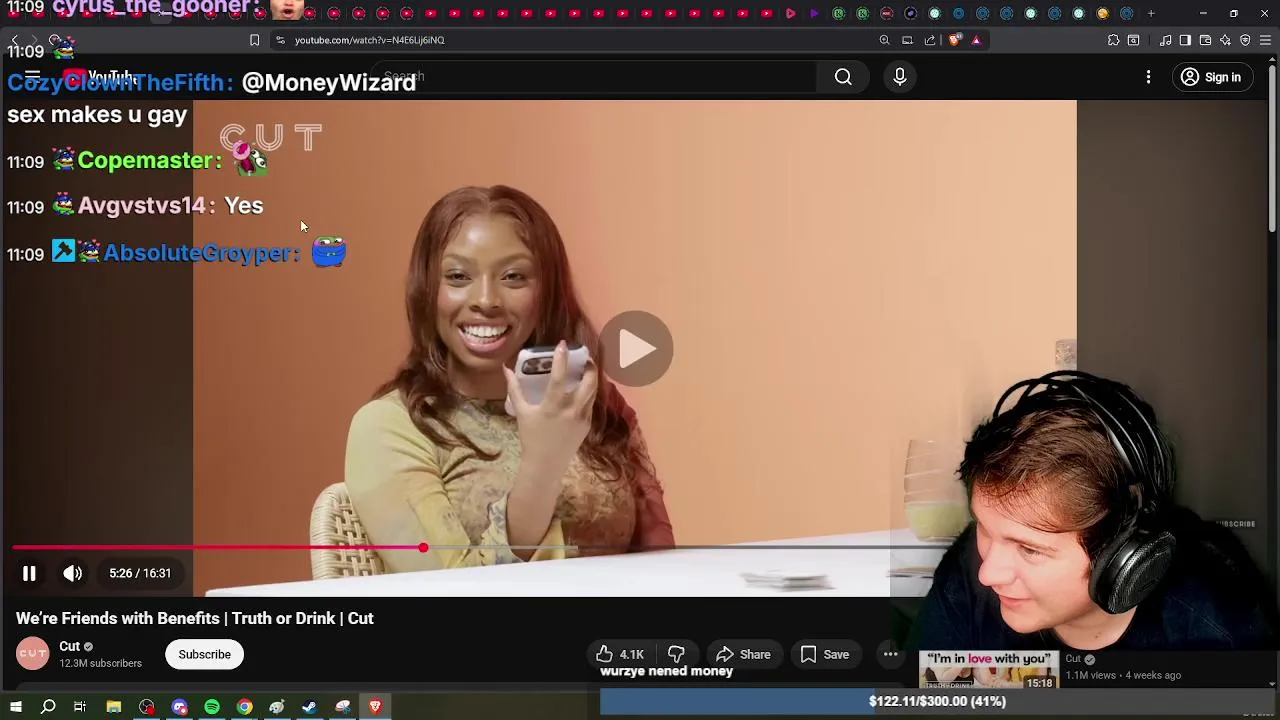Open Steam from the taskbar

(x=310, y=707)
